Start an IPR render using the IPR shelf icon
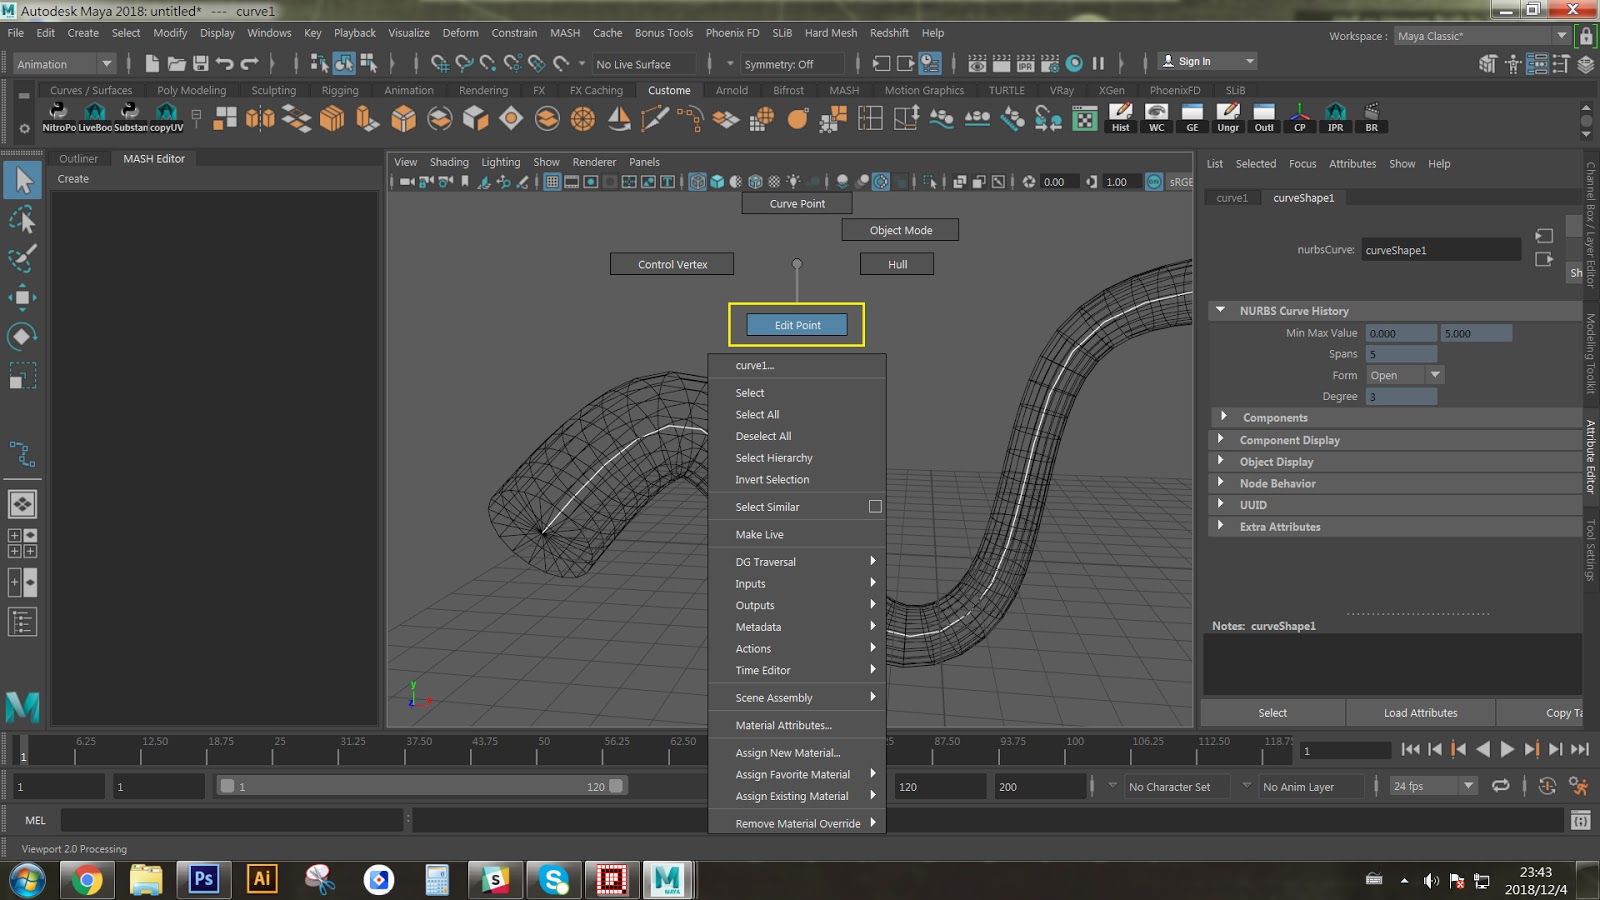The image size is (1600, 900). [x=1335, y=118]
